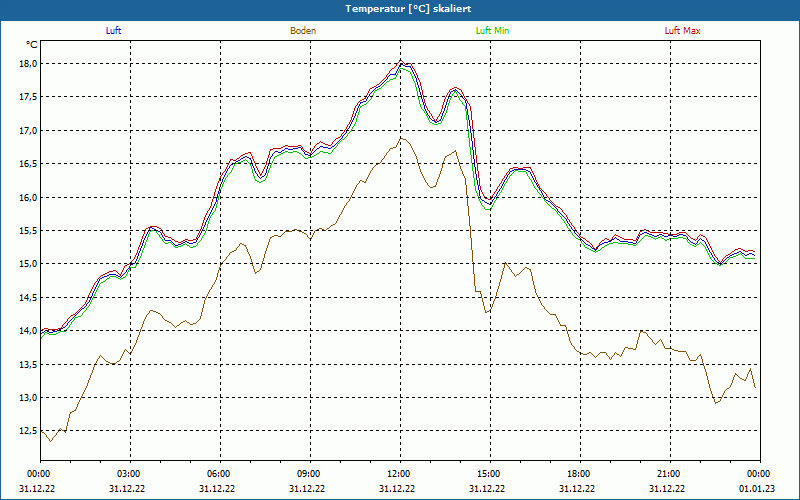Click the '15,0' y-axis value
The image size is (800, 500).
[28, 264]
